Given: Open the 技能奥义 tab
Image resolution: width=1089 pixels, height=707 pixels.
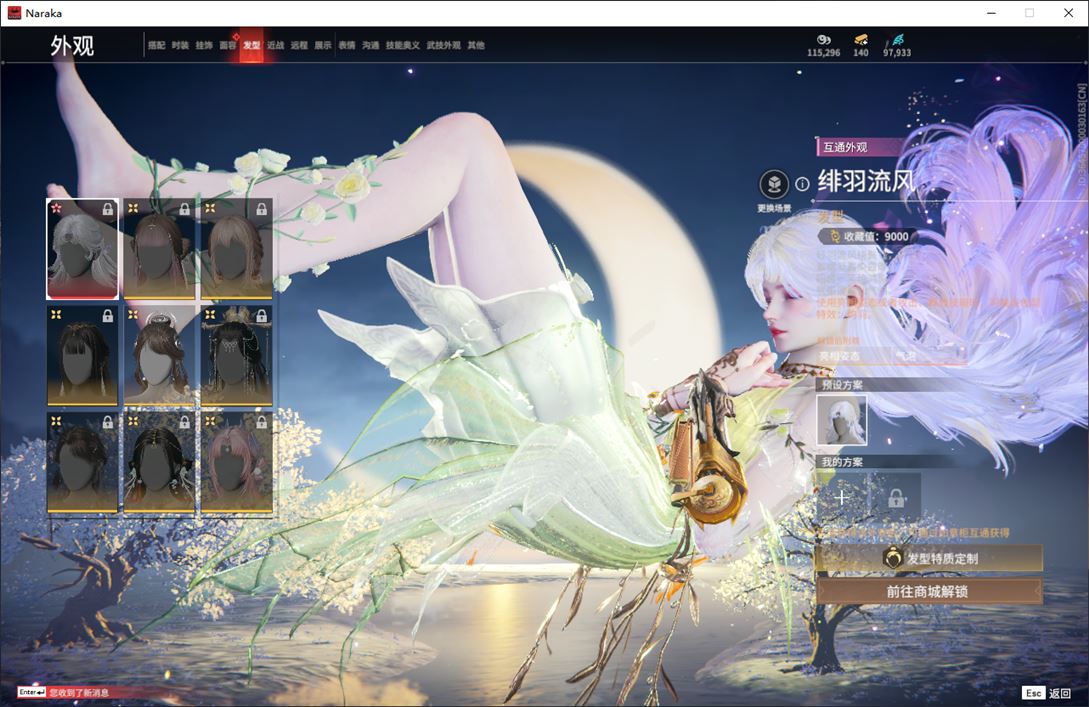Looking at the screenshot, I should click(x=403, y=45).
